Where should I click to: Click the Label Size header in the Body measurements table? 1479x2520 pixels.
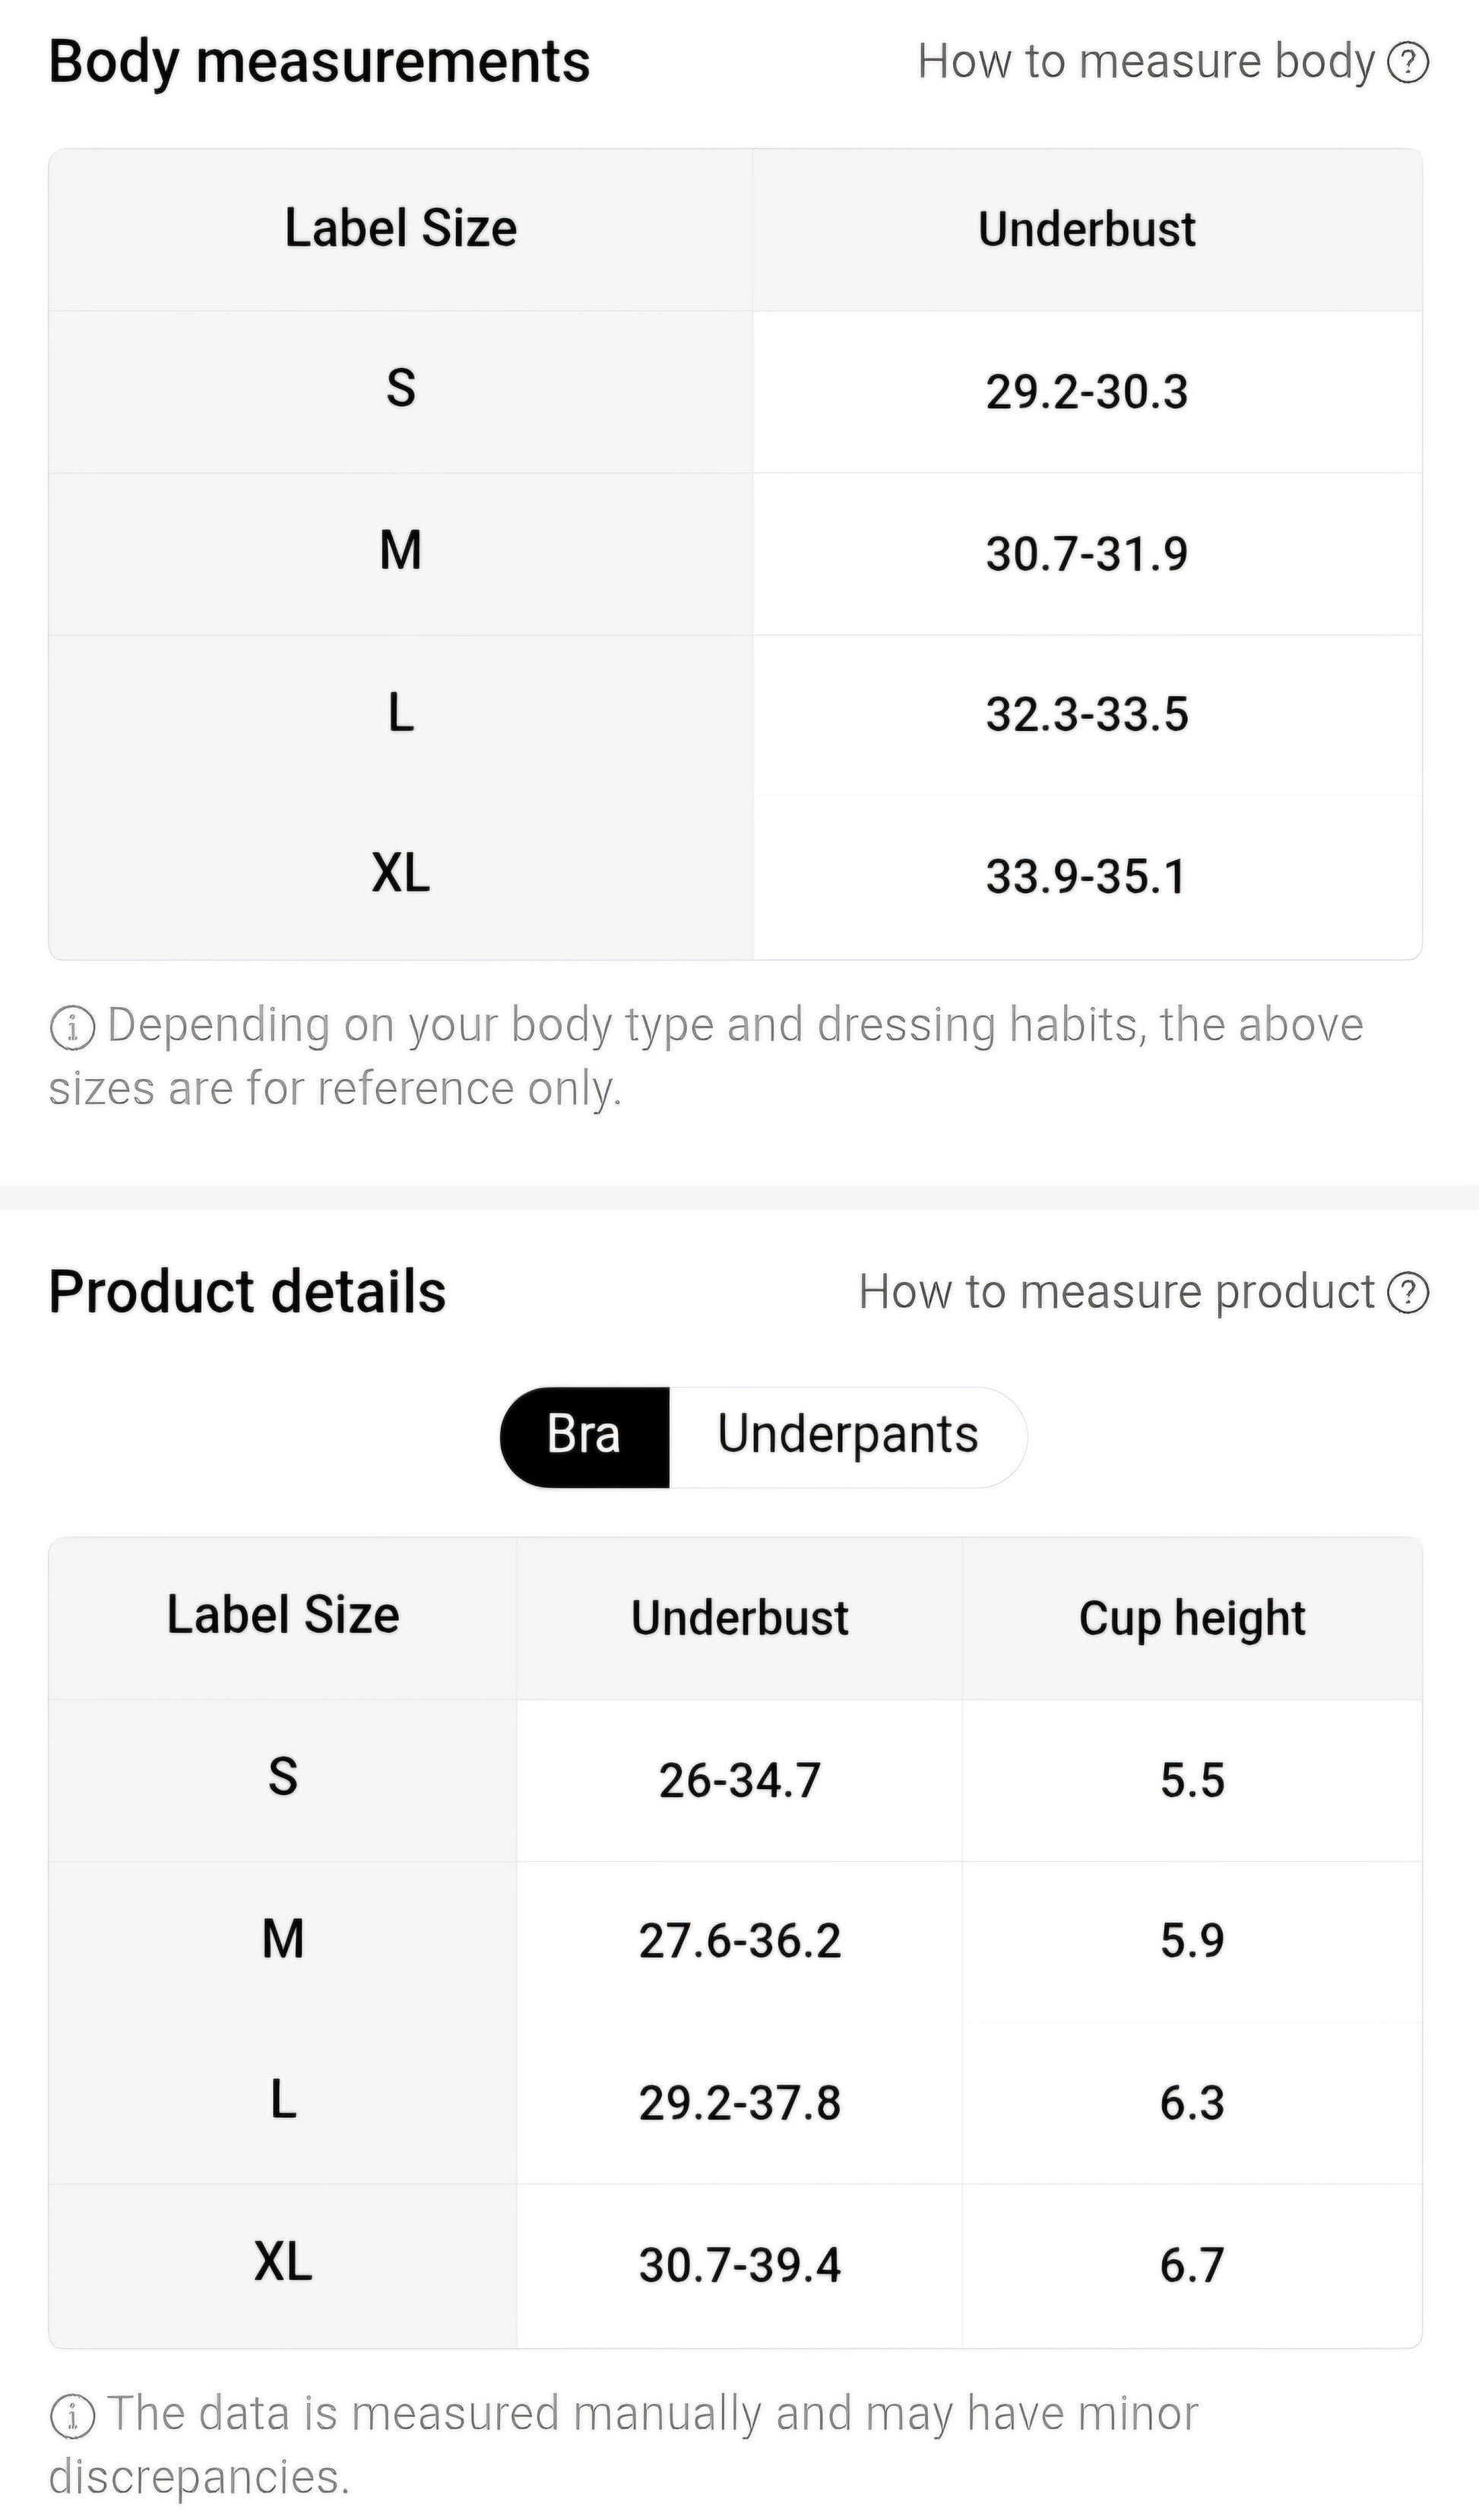400,229
